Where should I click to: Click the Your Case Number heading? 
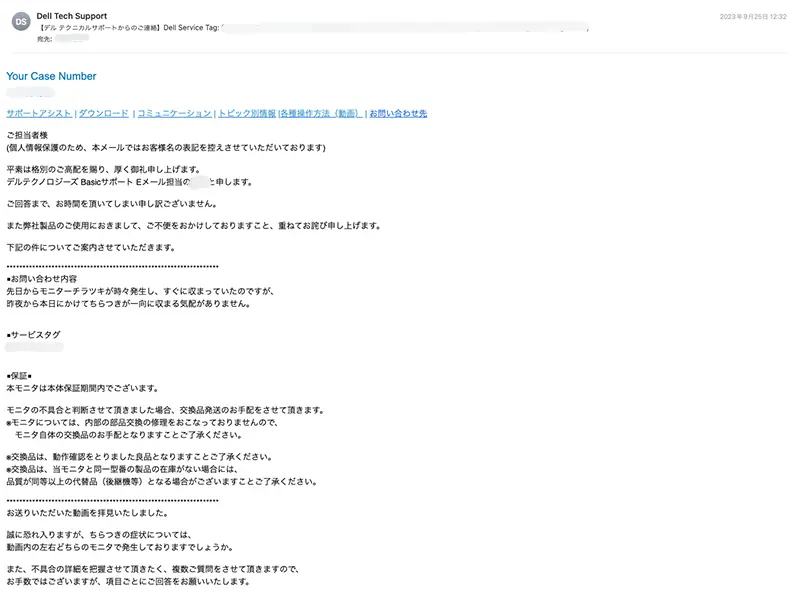tap(51, 76)
